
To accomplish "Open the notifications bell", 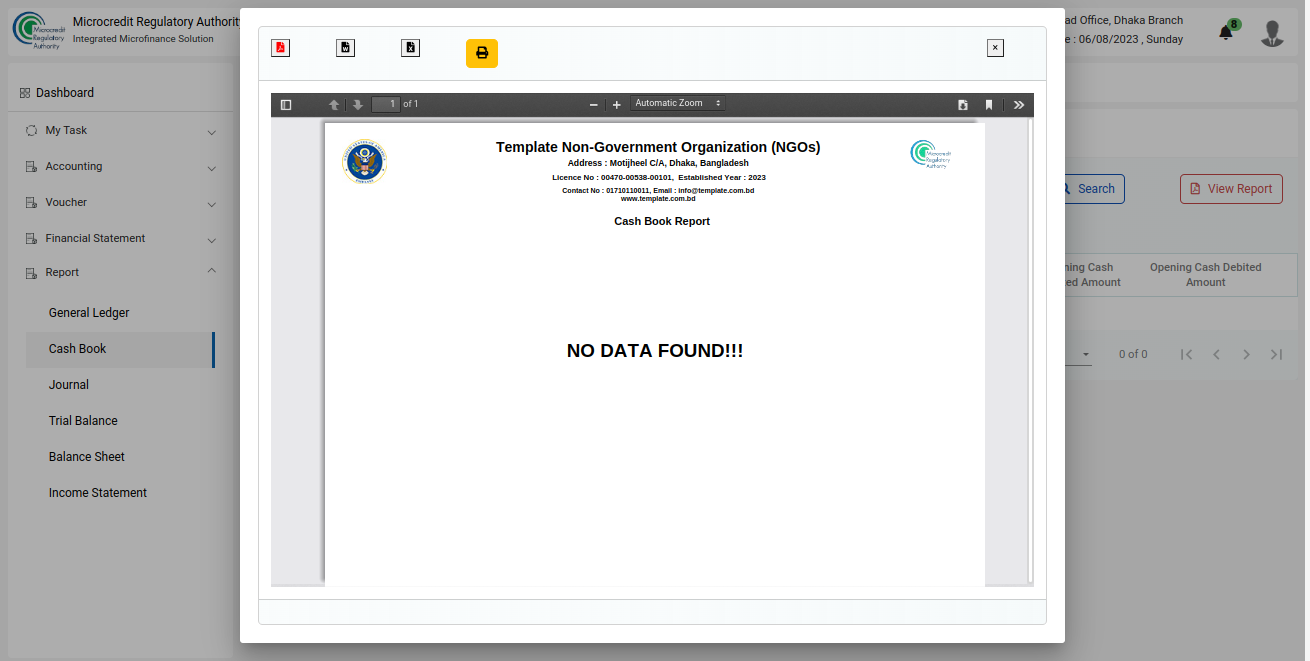I will coord(1226,33).
